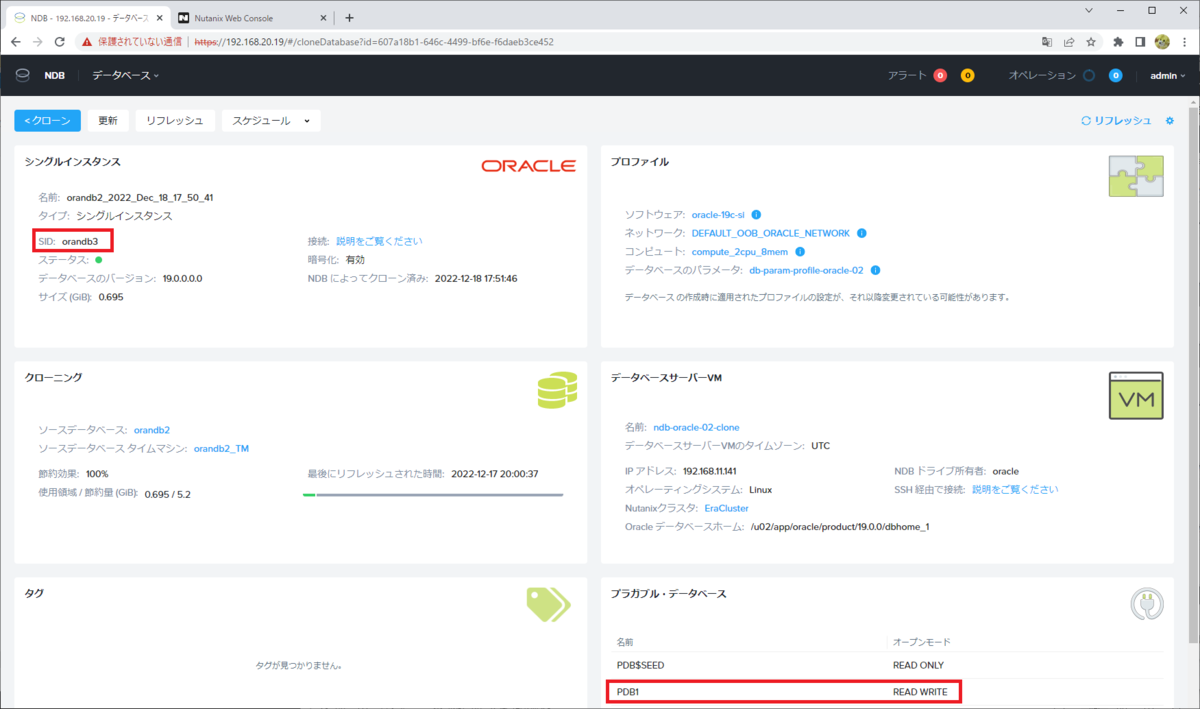Viewport: 1200px width, 709px height.
Task: Select the PDB$SEED table row
Action: coord(888,665)
